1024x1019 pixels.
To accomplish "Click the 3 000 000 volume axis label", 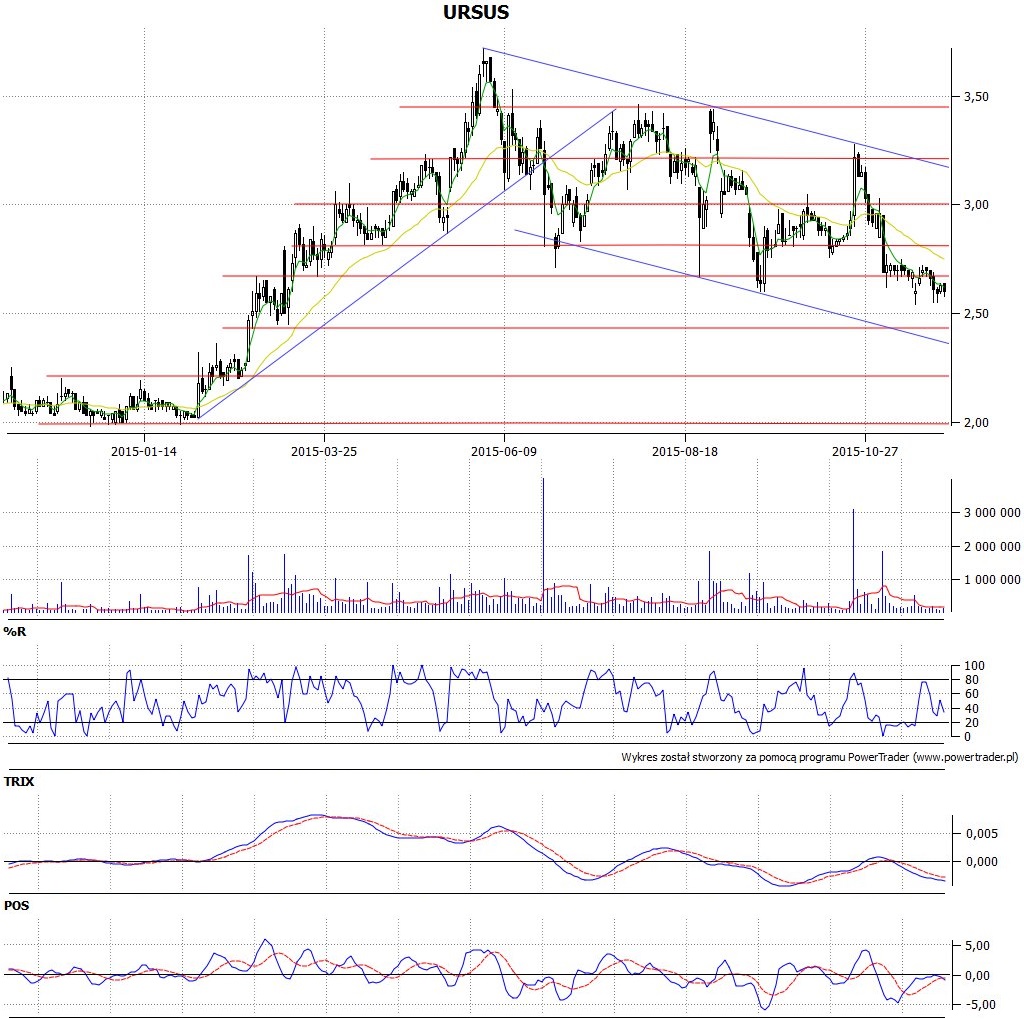I will click(992, 513).
